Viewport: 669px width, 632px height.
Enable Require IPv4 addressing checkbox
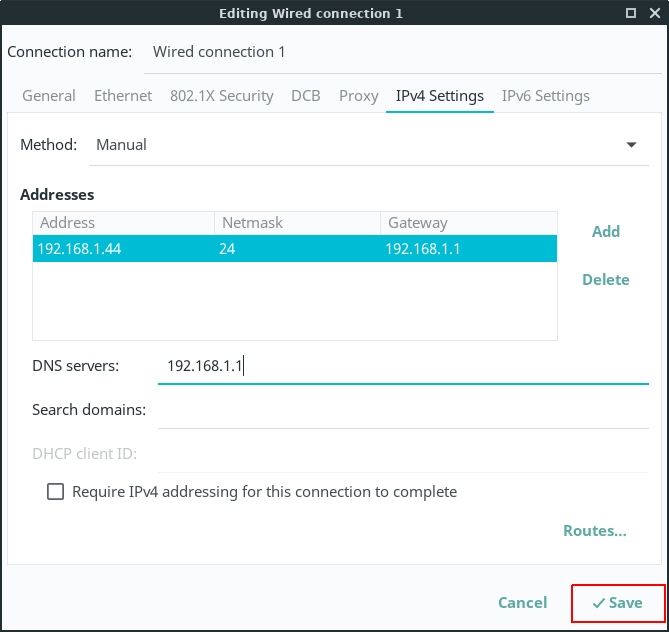(x=55, y=492)
